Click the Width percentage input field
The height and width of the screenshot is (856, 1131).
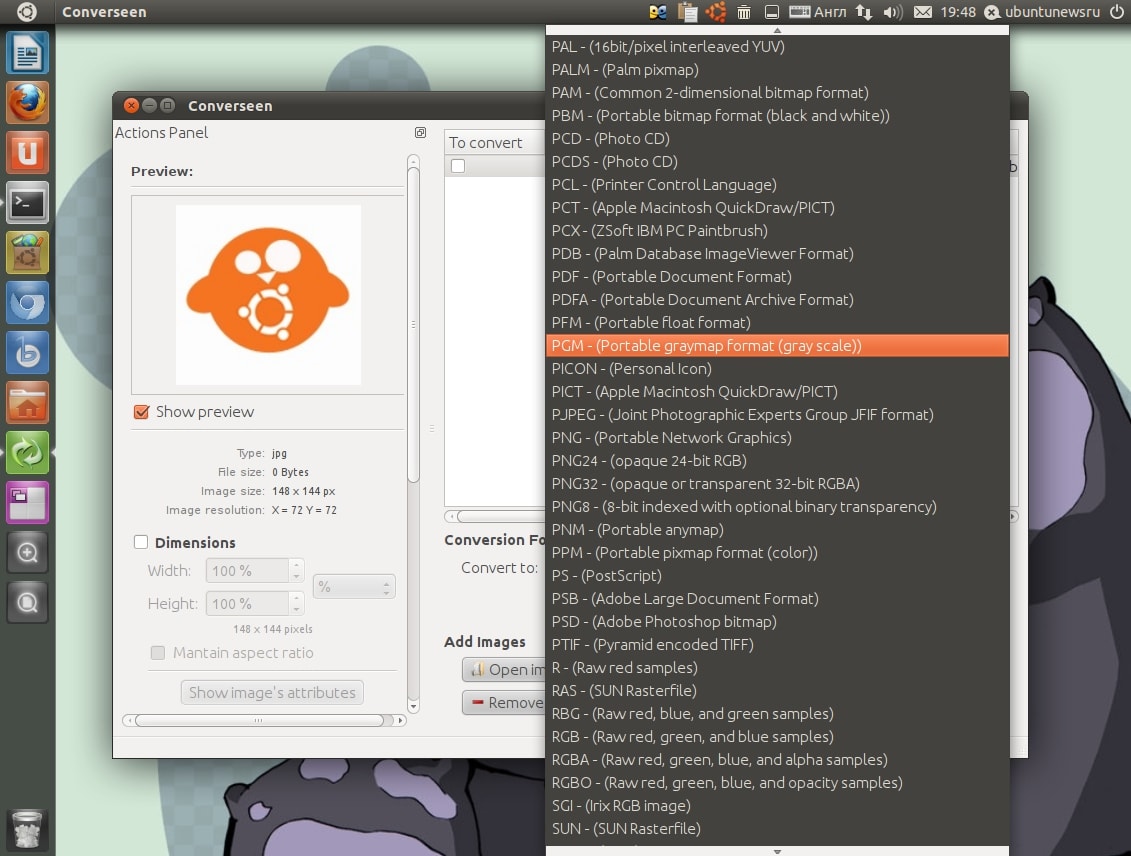click(247, 570)
